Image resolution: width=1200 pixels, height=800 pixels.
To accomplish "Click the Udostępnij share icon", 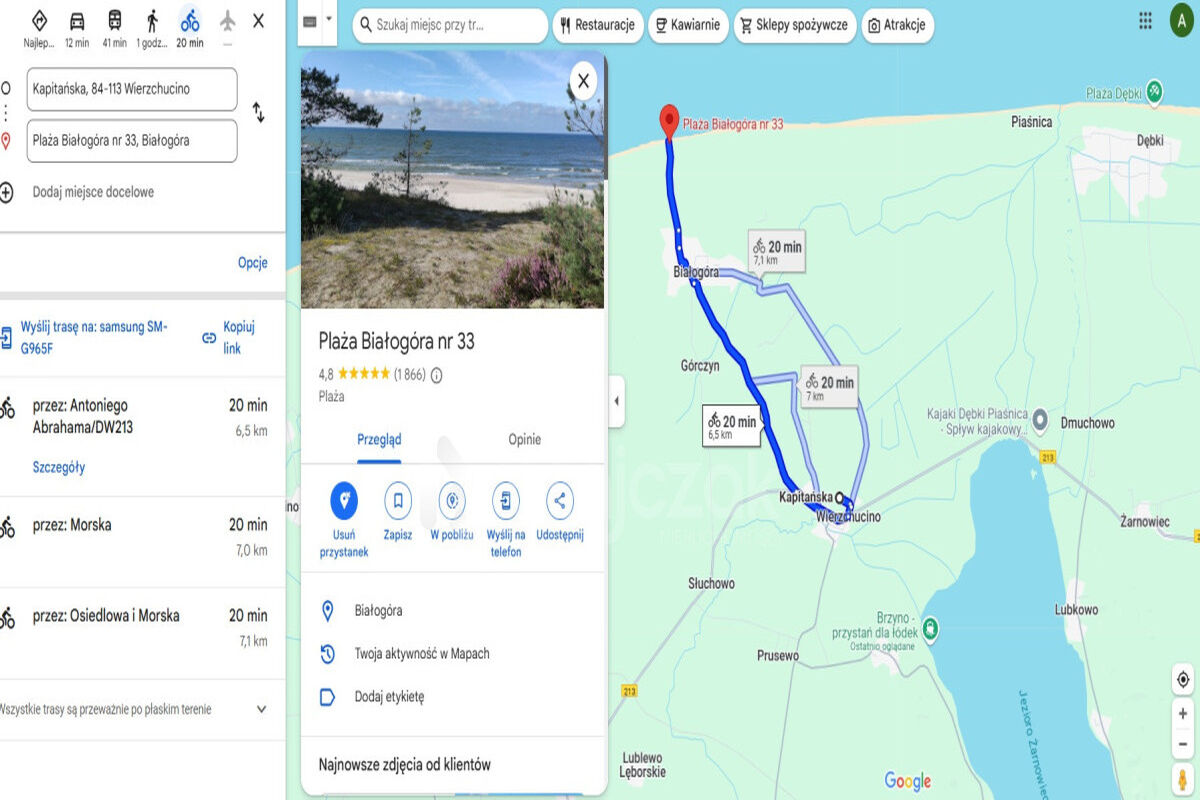I will pyautogui.click(x=559, y=500).
